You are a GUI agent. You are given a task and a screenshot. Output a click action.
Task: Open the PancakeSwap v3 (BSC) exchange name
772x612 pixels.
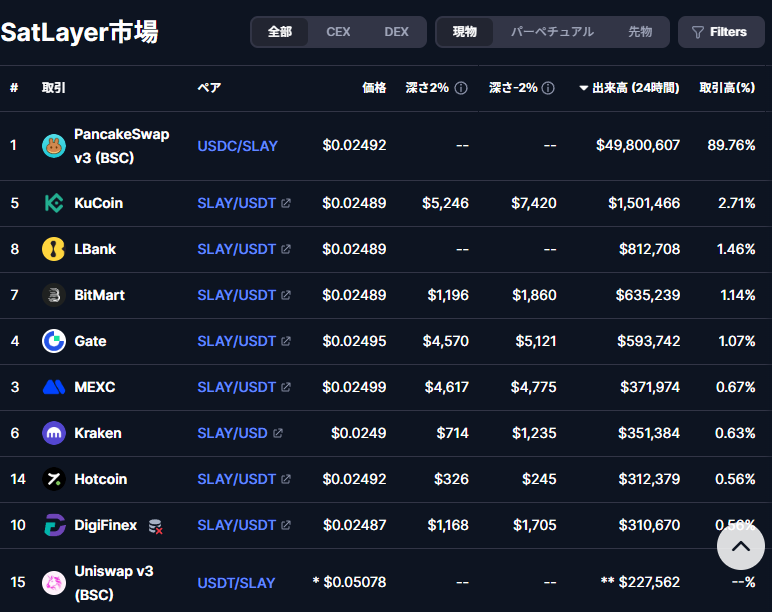122,146
